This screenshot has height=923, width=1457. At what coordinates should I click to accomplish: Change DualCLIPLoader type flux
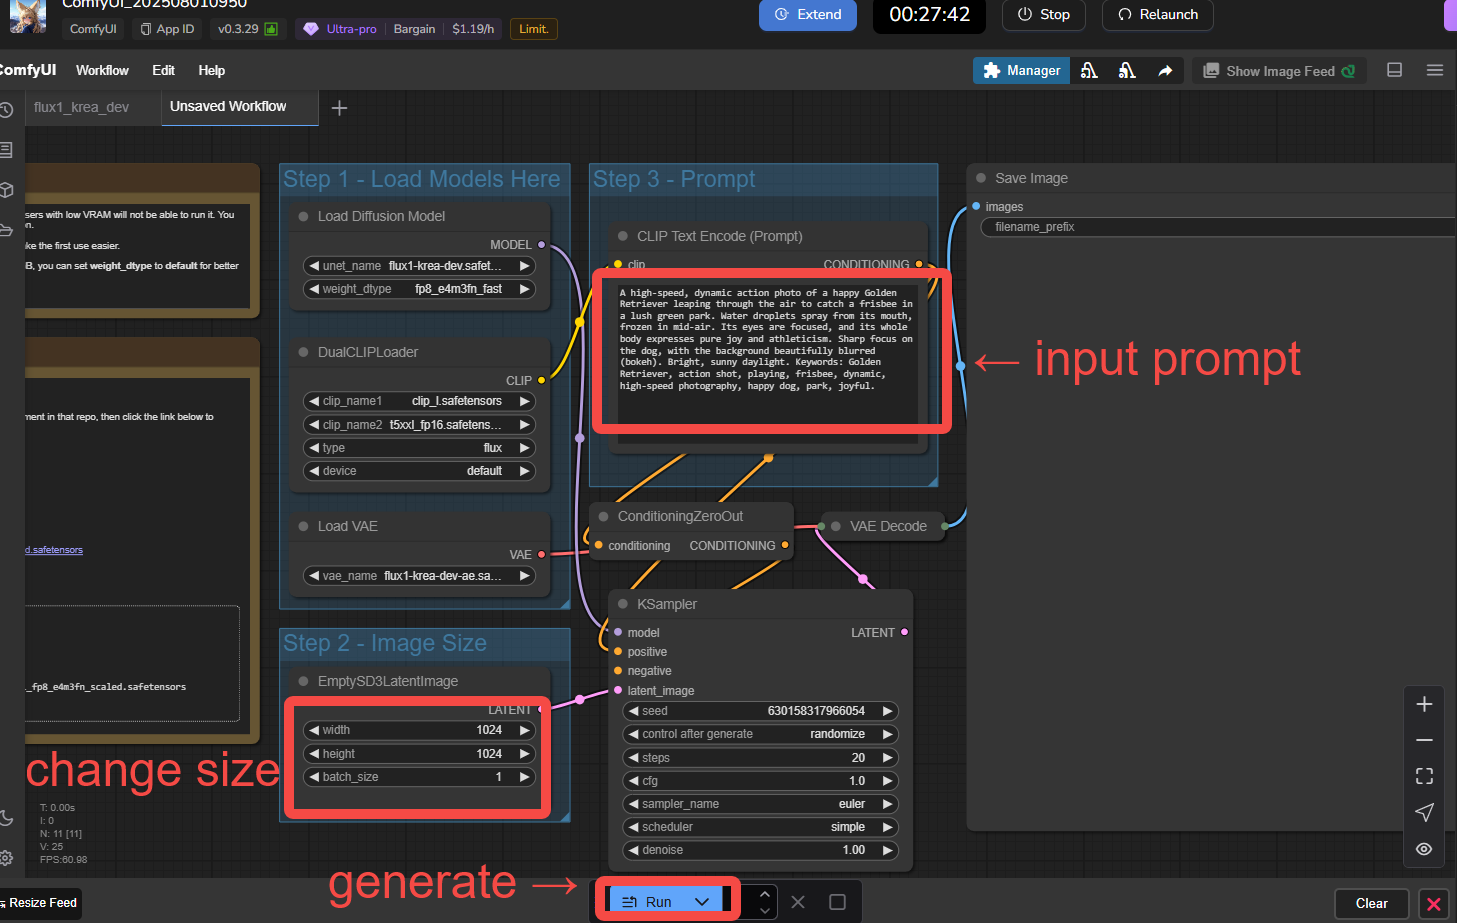tap(420, 448)
